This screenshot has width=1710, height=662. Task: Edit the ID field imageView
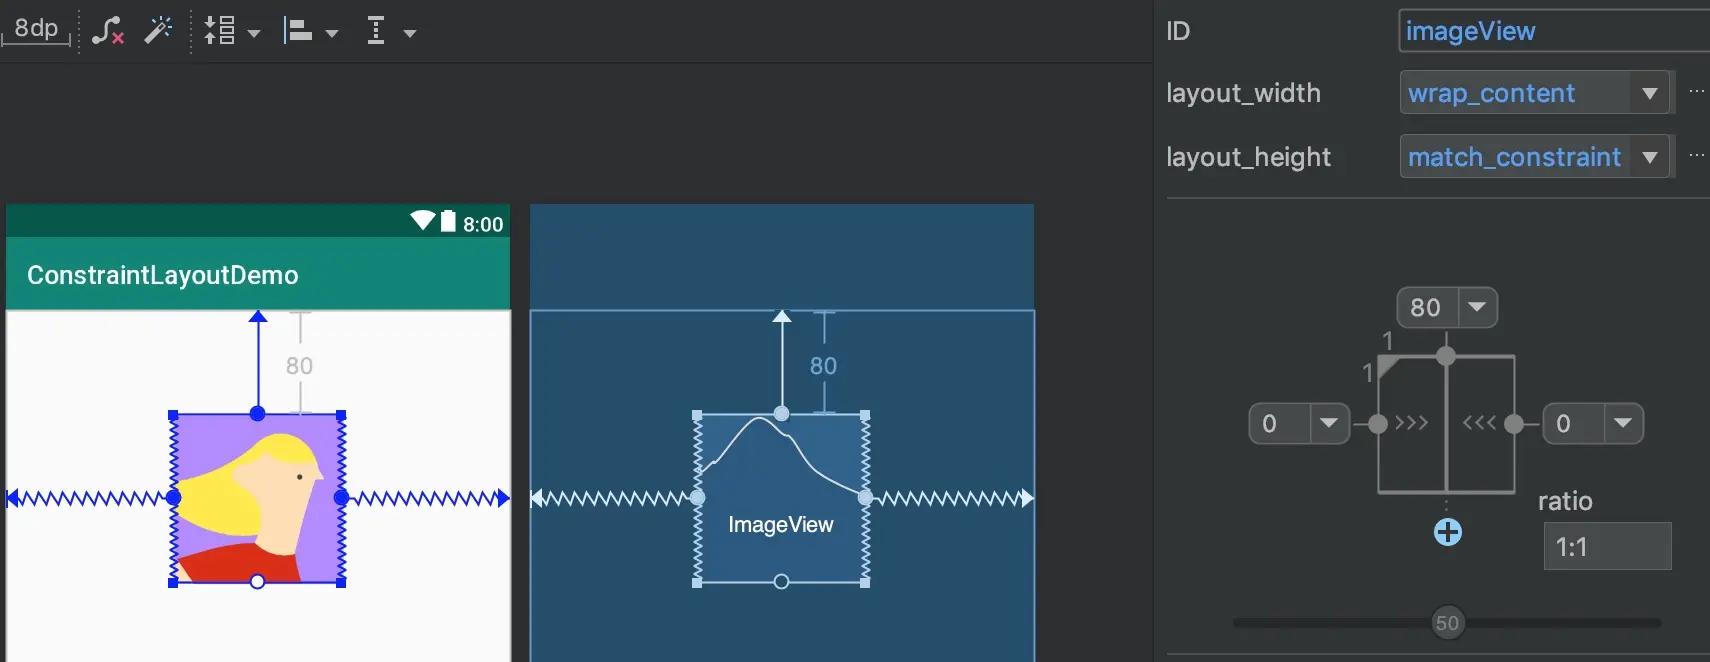pyautogui.click(x=1554, y=31)
